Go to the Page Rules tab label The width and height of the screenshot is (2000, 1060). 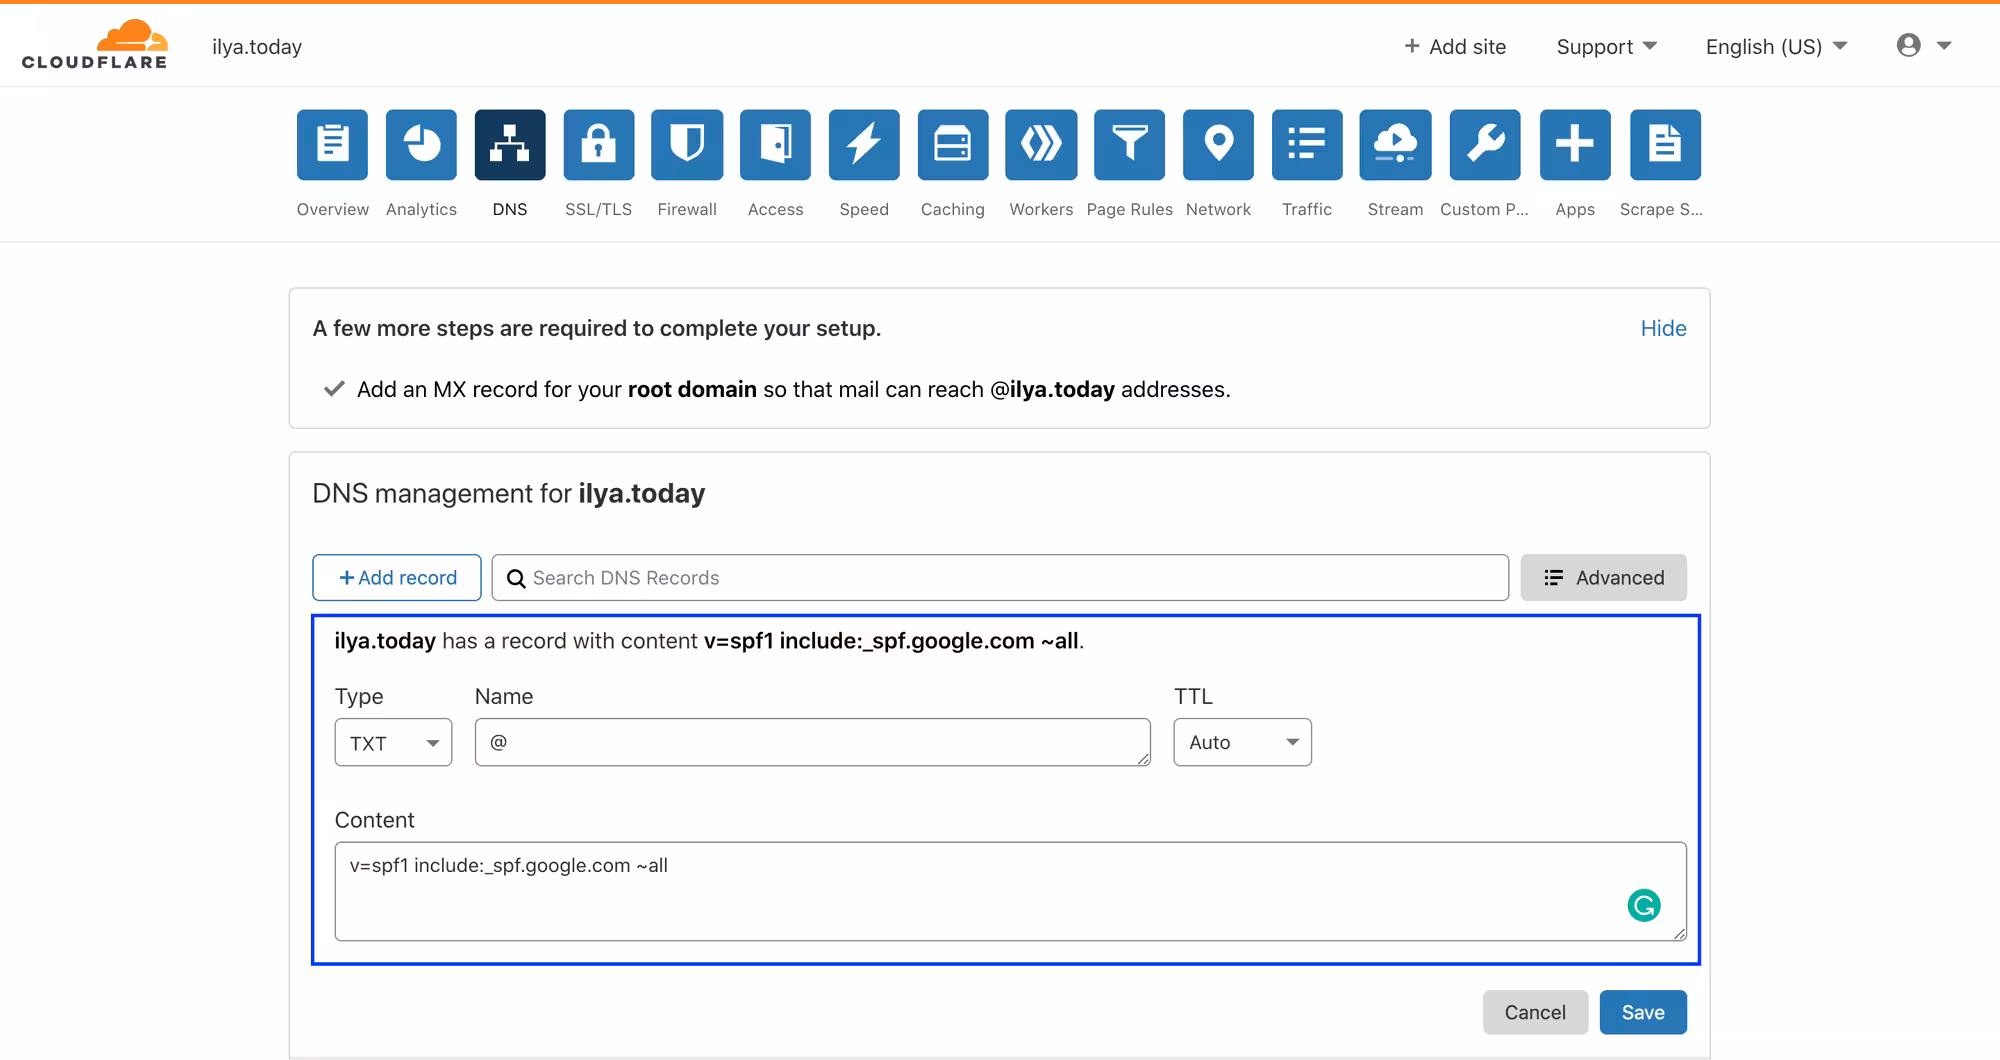click(1130, 209)
